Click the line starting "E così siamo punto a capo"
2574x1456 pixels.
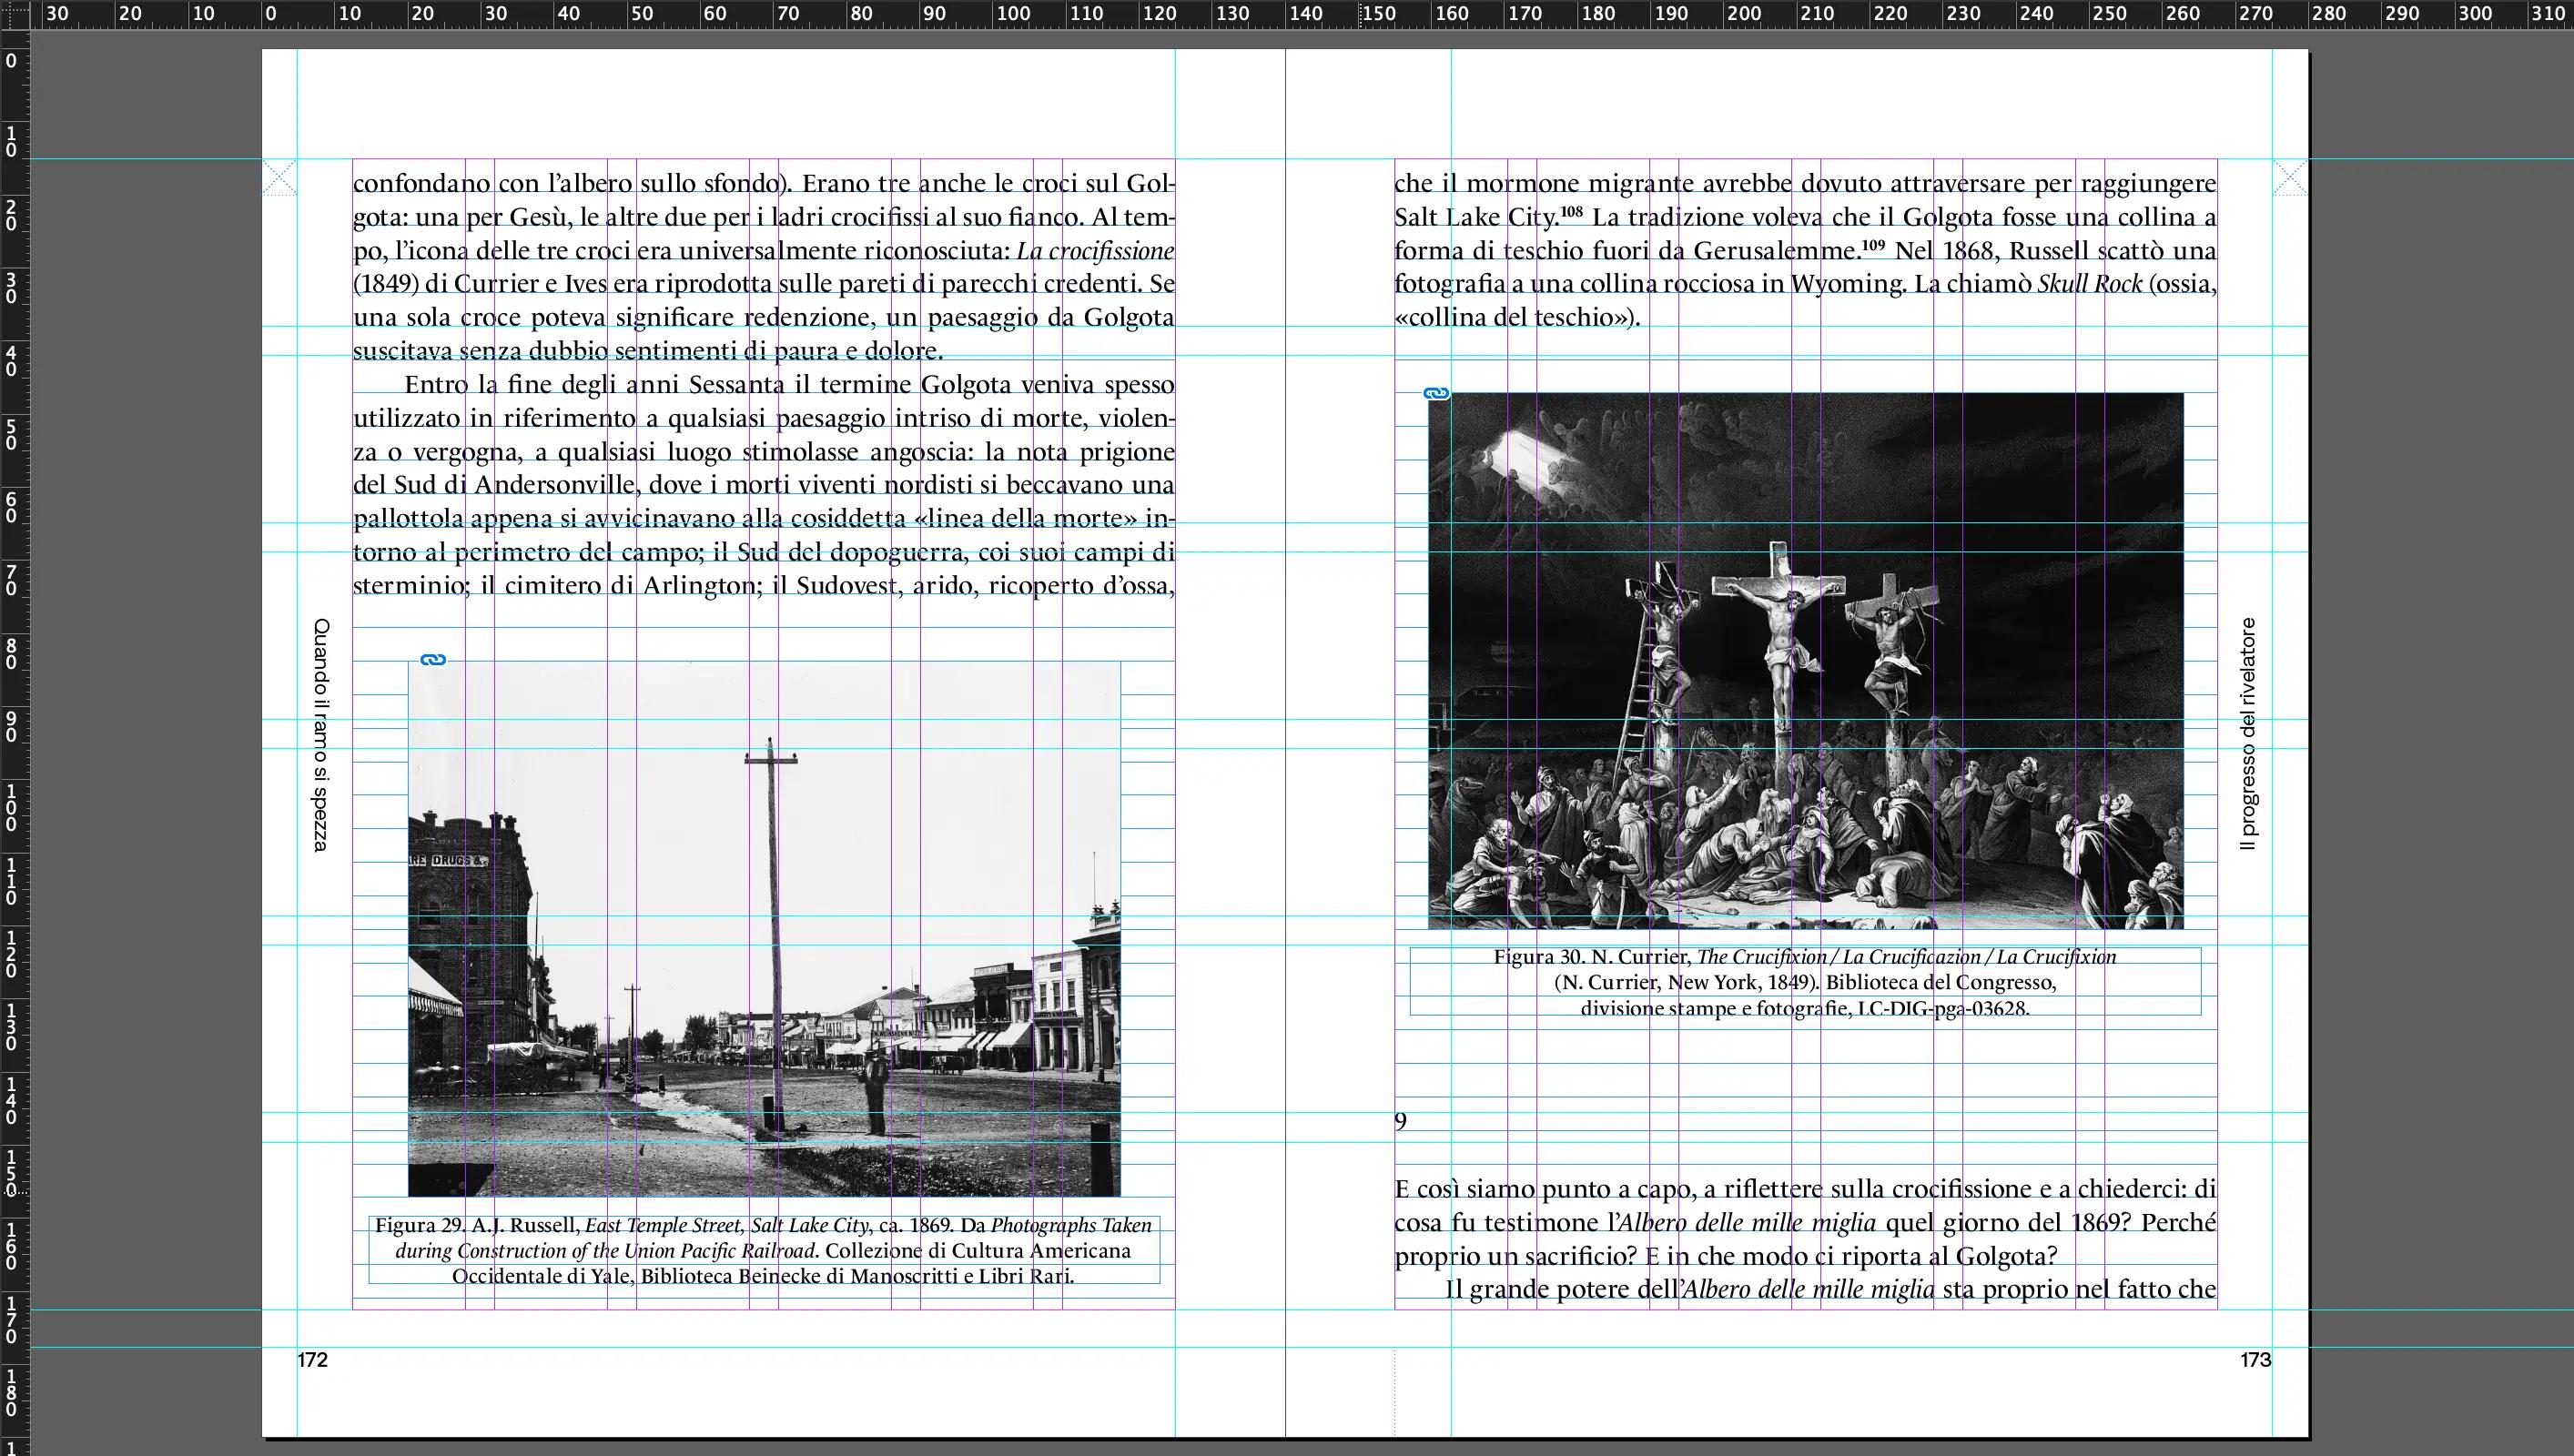(1805, 1189)
